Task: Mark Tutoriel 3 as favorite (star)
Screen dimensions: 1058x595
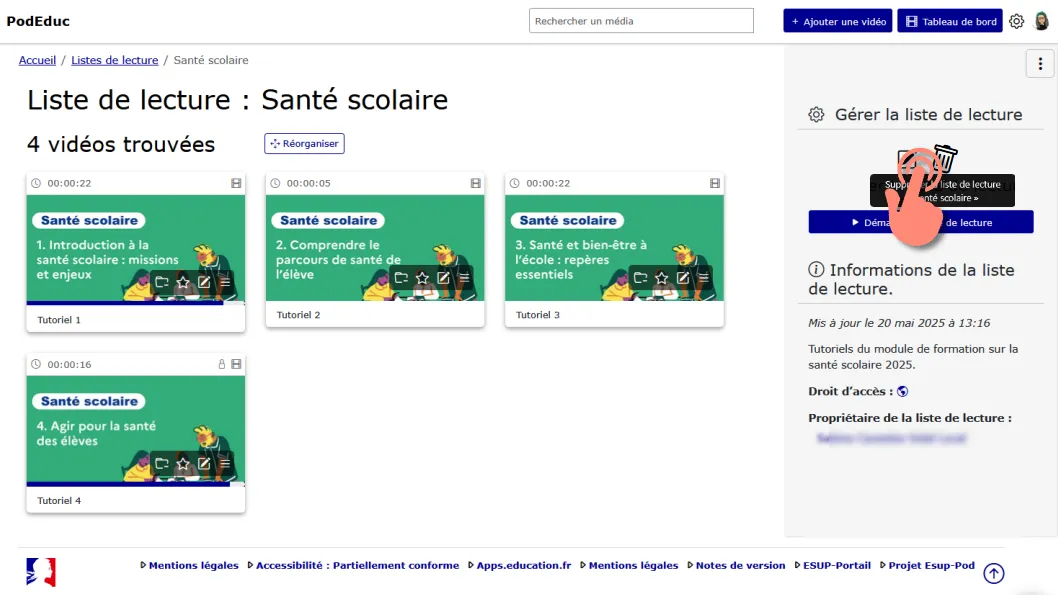Action: point(661,277)
